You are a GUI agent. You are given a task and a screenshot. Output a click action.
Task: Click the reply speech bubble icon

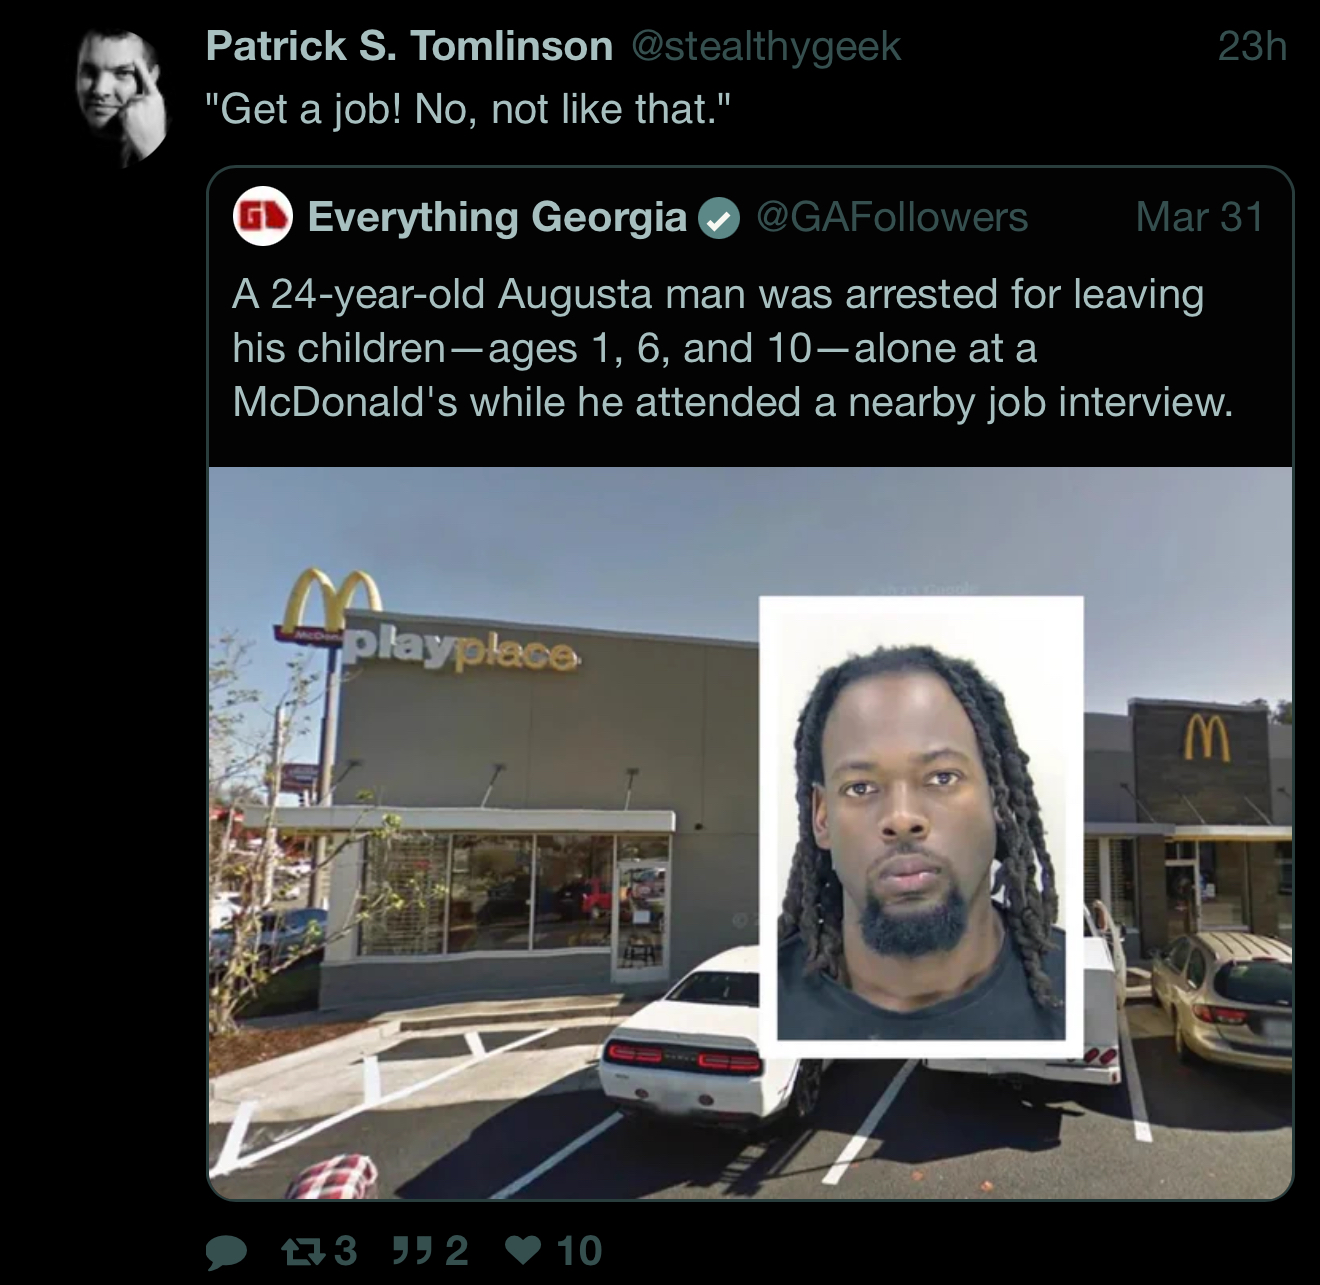pyautogui.click(x=227, y=1252)
